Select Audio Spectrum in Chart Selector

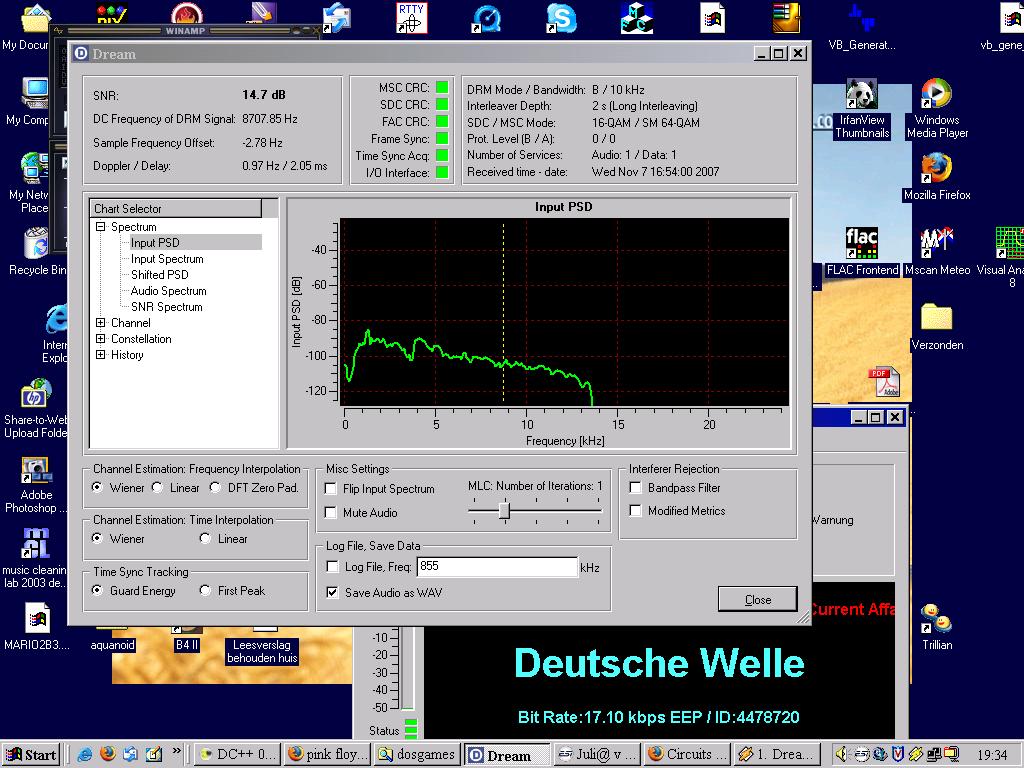tap(168, 291)
